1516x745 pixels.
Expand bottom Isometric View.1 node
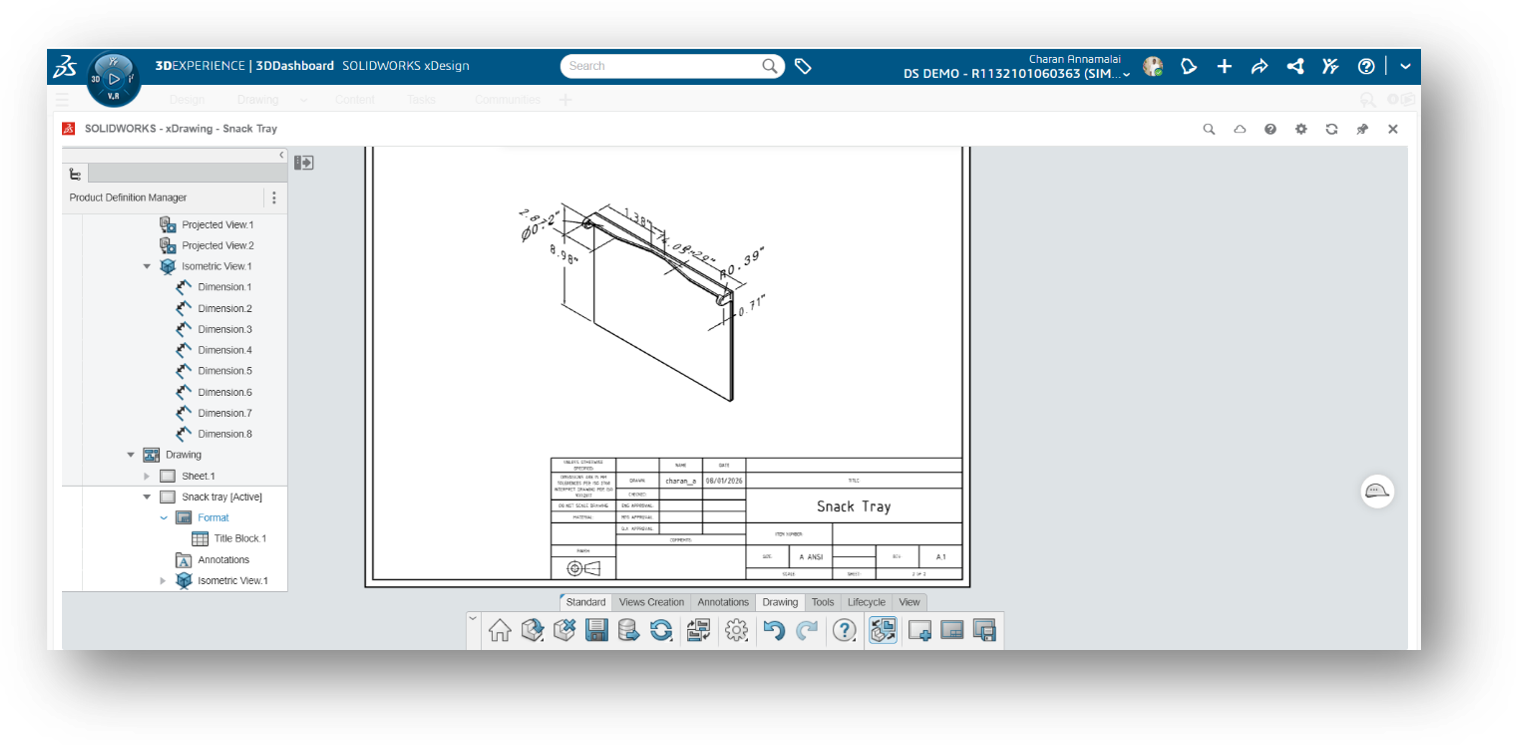pos(164,581)
